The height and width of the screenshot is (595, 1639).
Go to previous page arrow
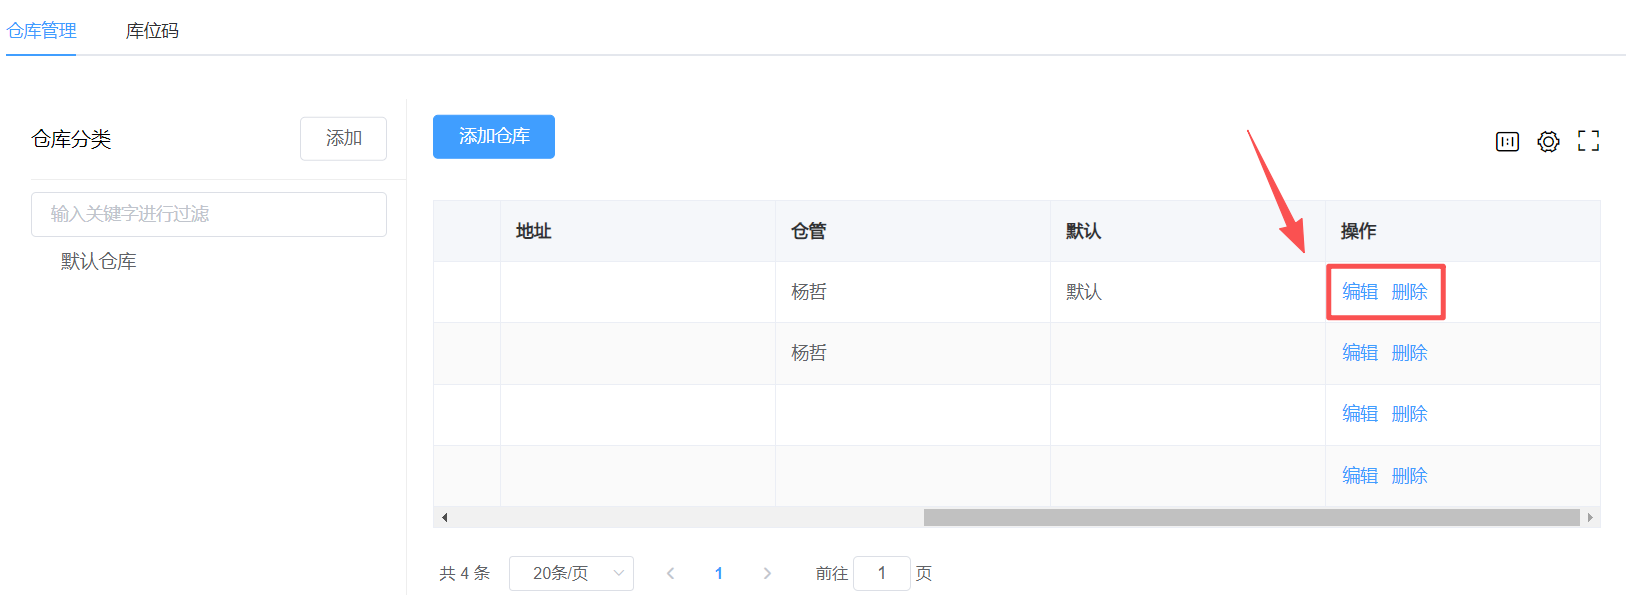[670, 573]
